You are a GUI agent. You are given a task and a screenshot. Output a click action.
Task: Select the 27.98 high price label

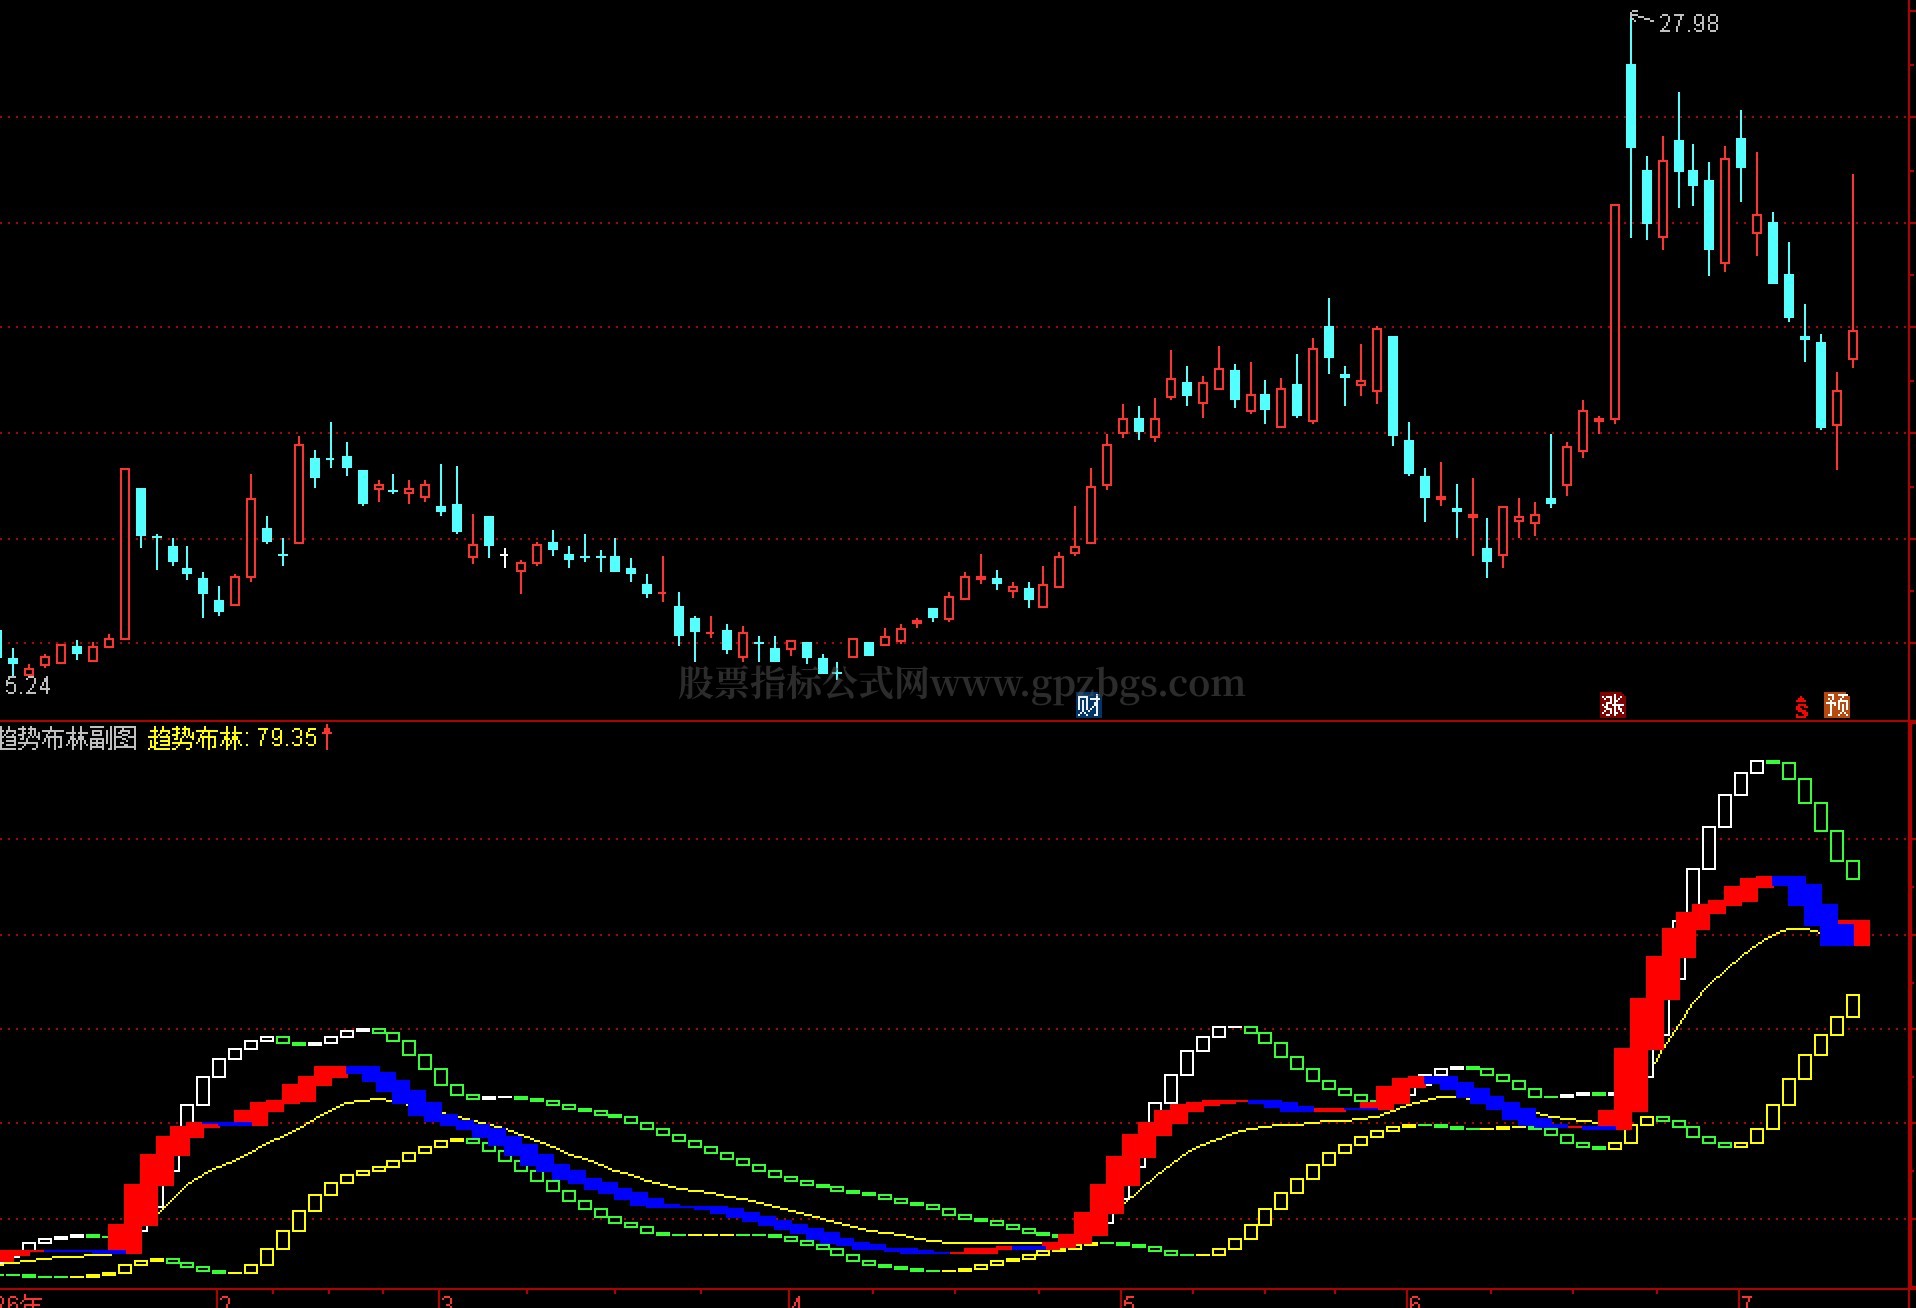point(1689,24)
